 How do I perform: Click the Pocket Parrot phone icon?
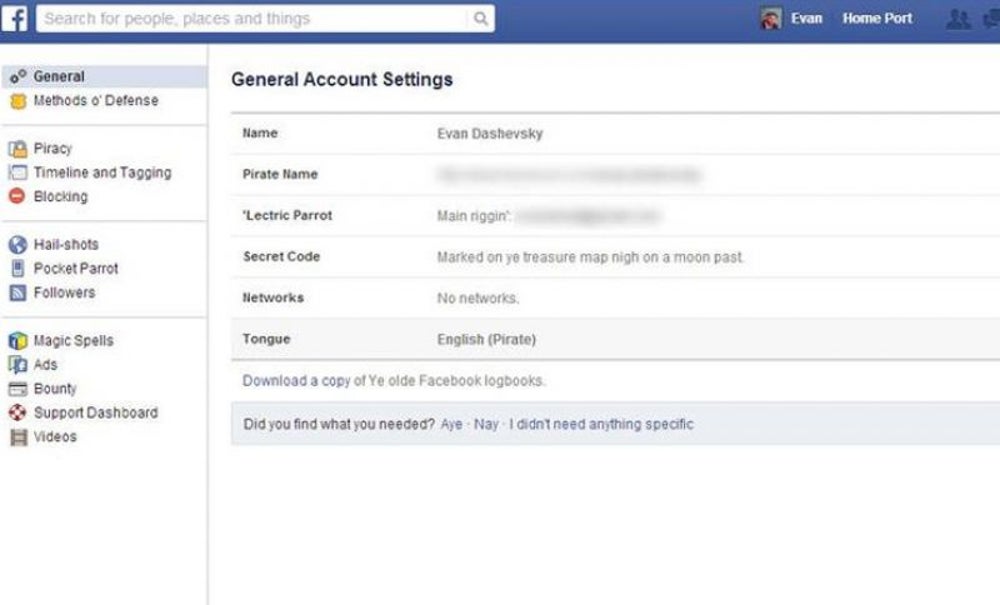pyautogui.click(x=18, y=268)
